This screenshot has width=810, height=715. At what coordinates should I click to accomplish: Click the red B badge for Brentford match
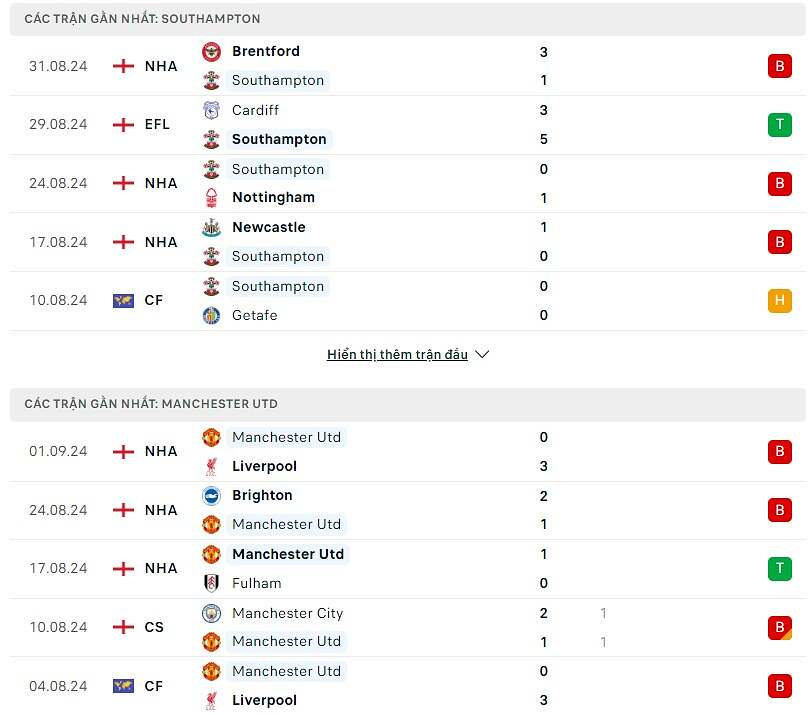(779, 66)
